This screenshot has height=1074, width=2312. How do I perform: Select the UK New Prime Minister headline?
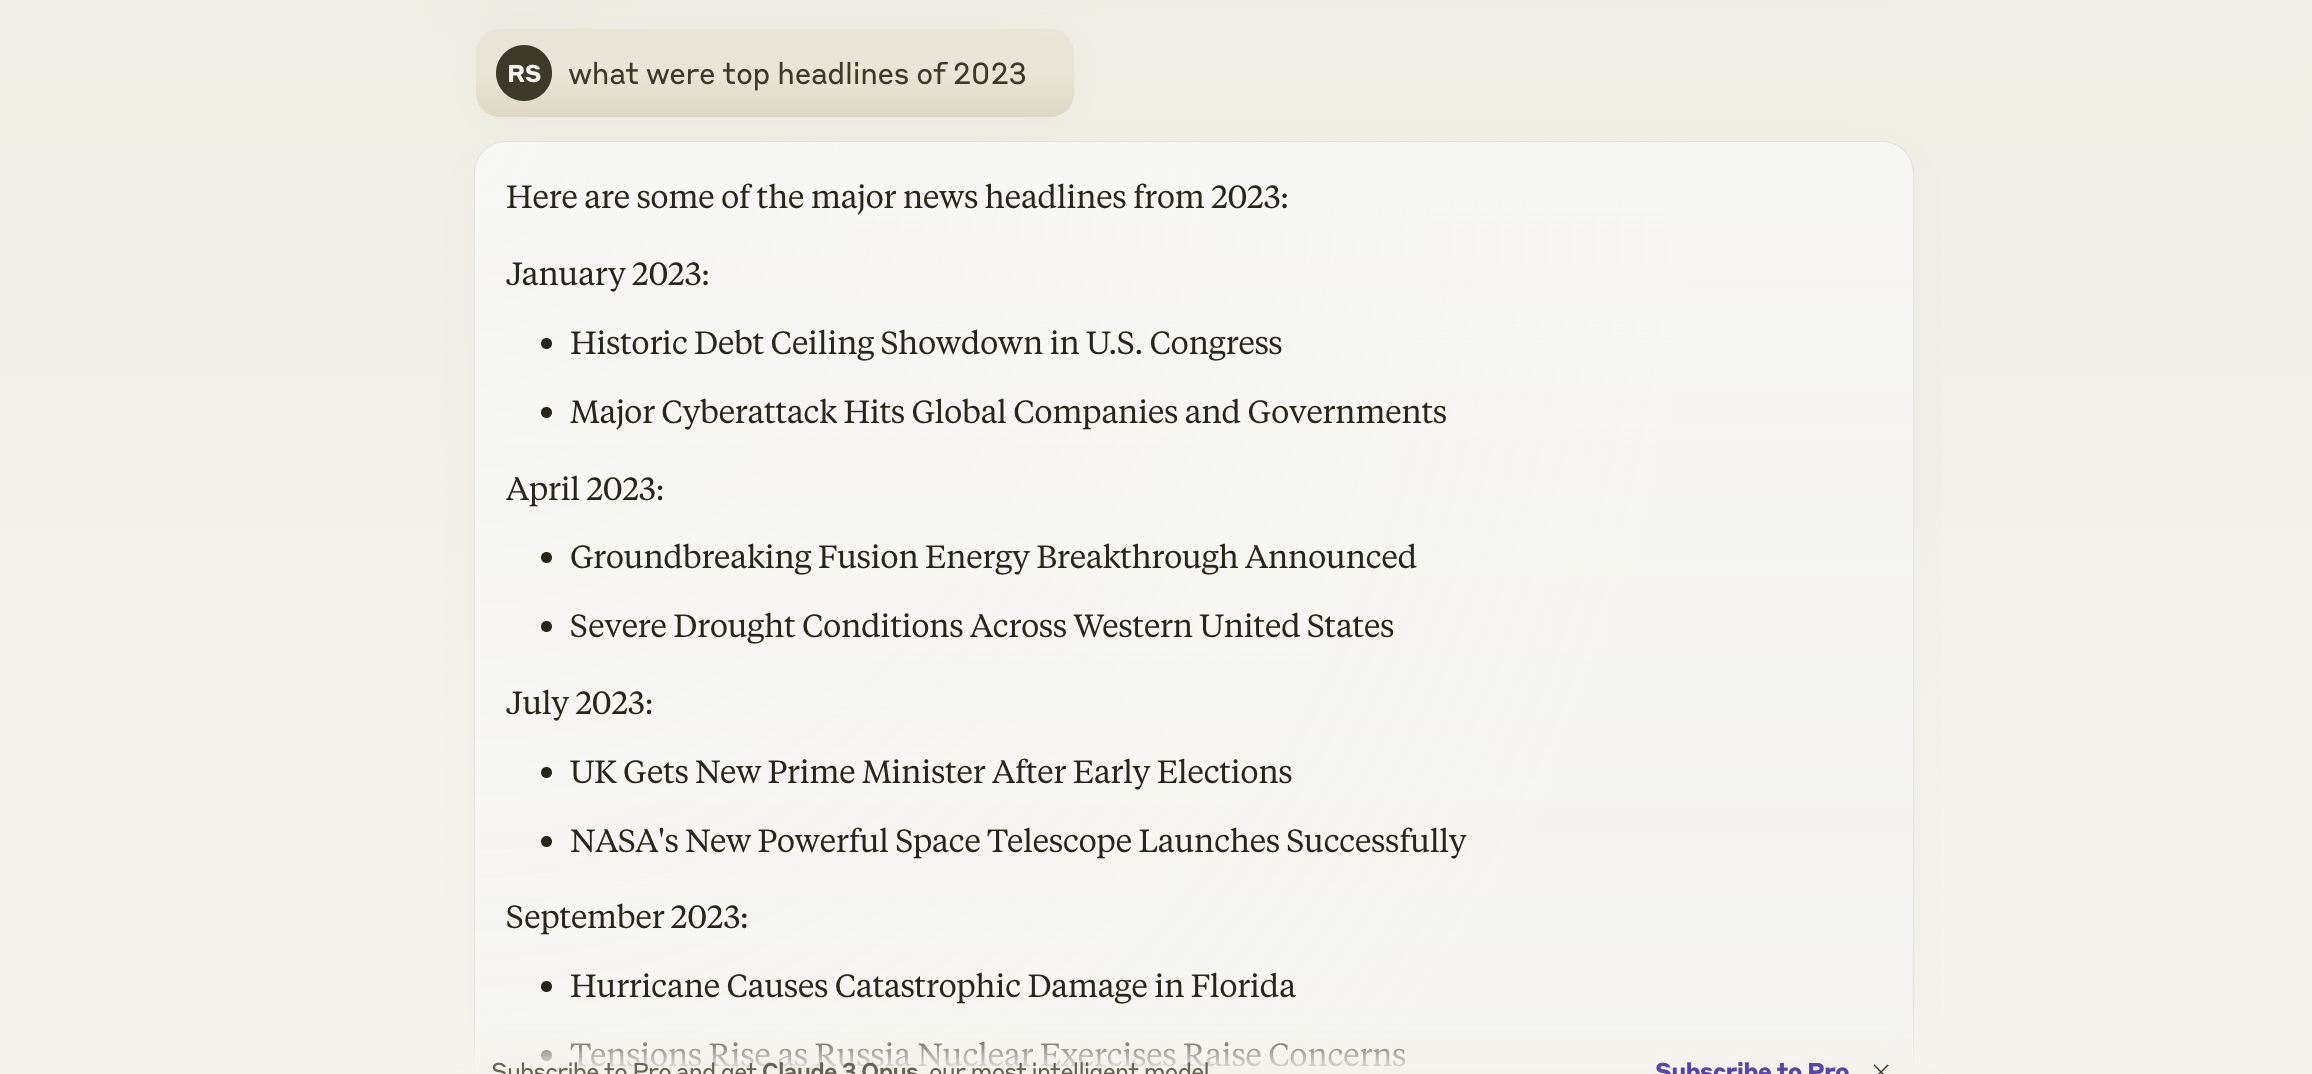pyautogui.click(x=930, y=772)
